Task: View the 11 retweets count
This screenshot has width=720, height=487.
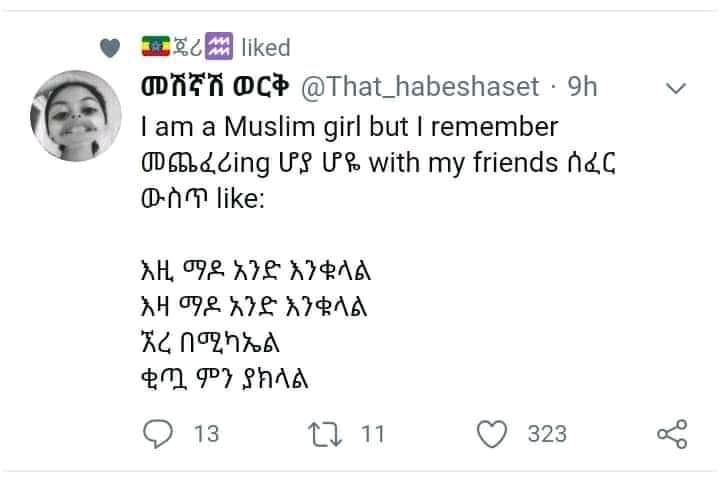Action: (x=372, y=434)
